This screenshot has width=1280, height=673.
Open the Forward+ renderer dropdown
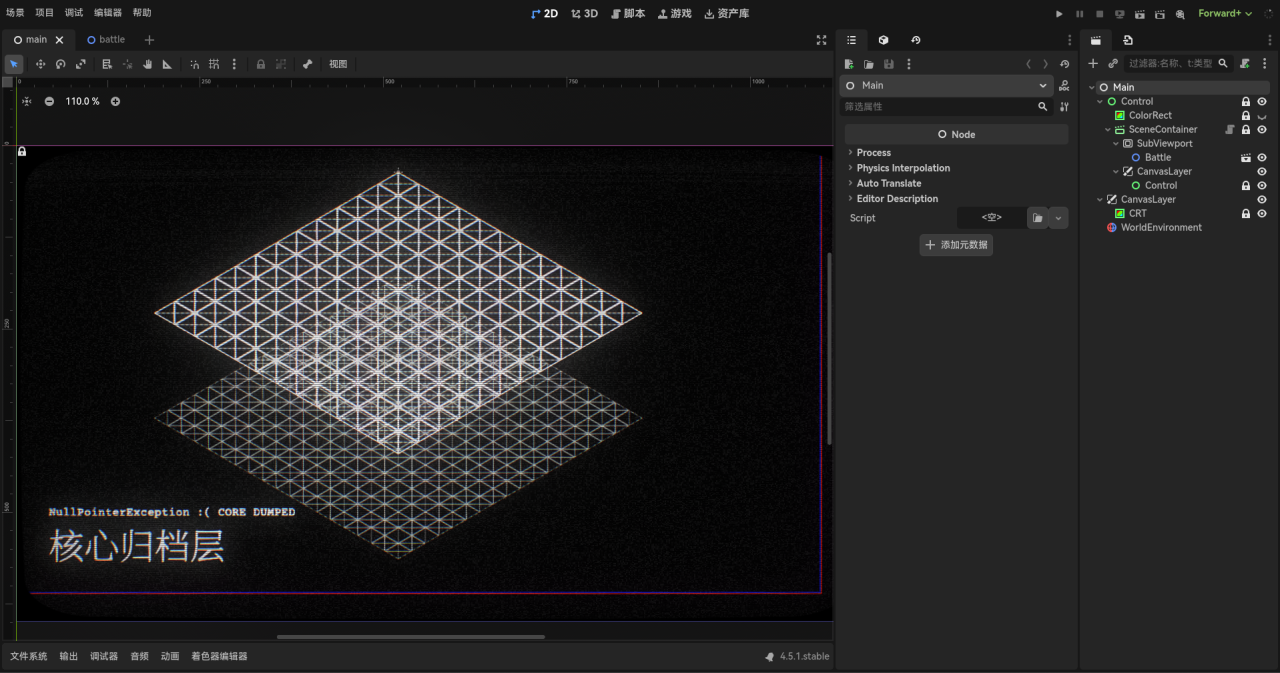[x=1225, y=14]
